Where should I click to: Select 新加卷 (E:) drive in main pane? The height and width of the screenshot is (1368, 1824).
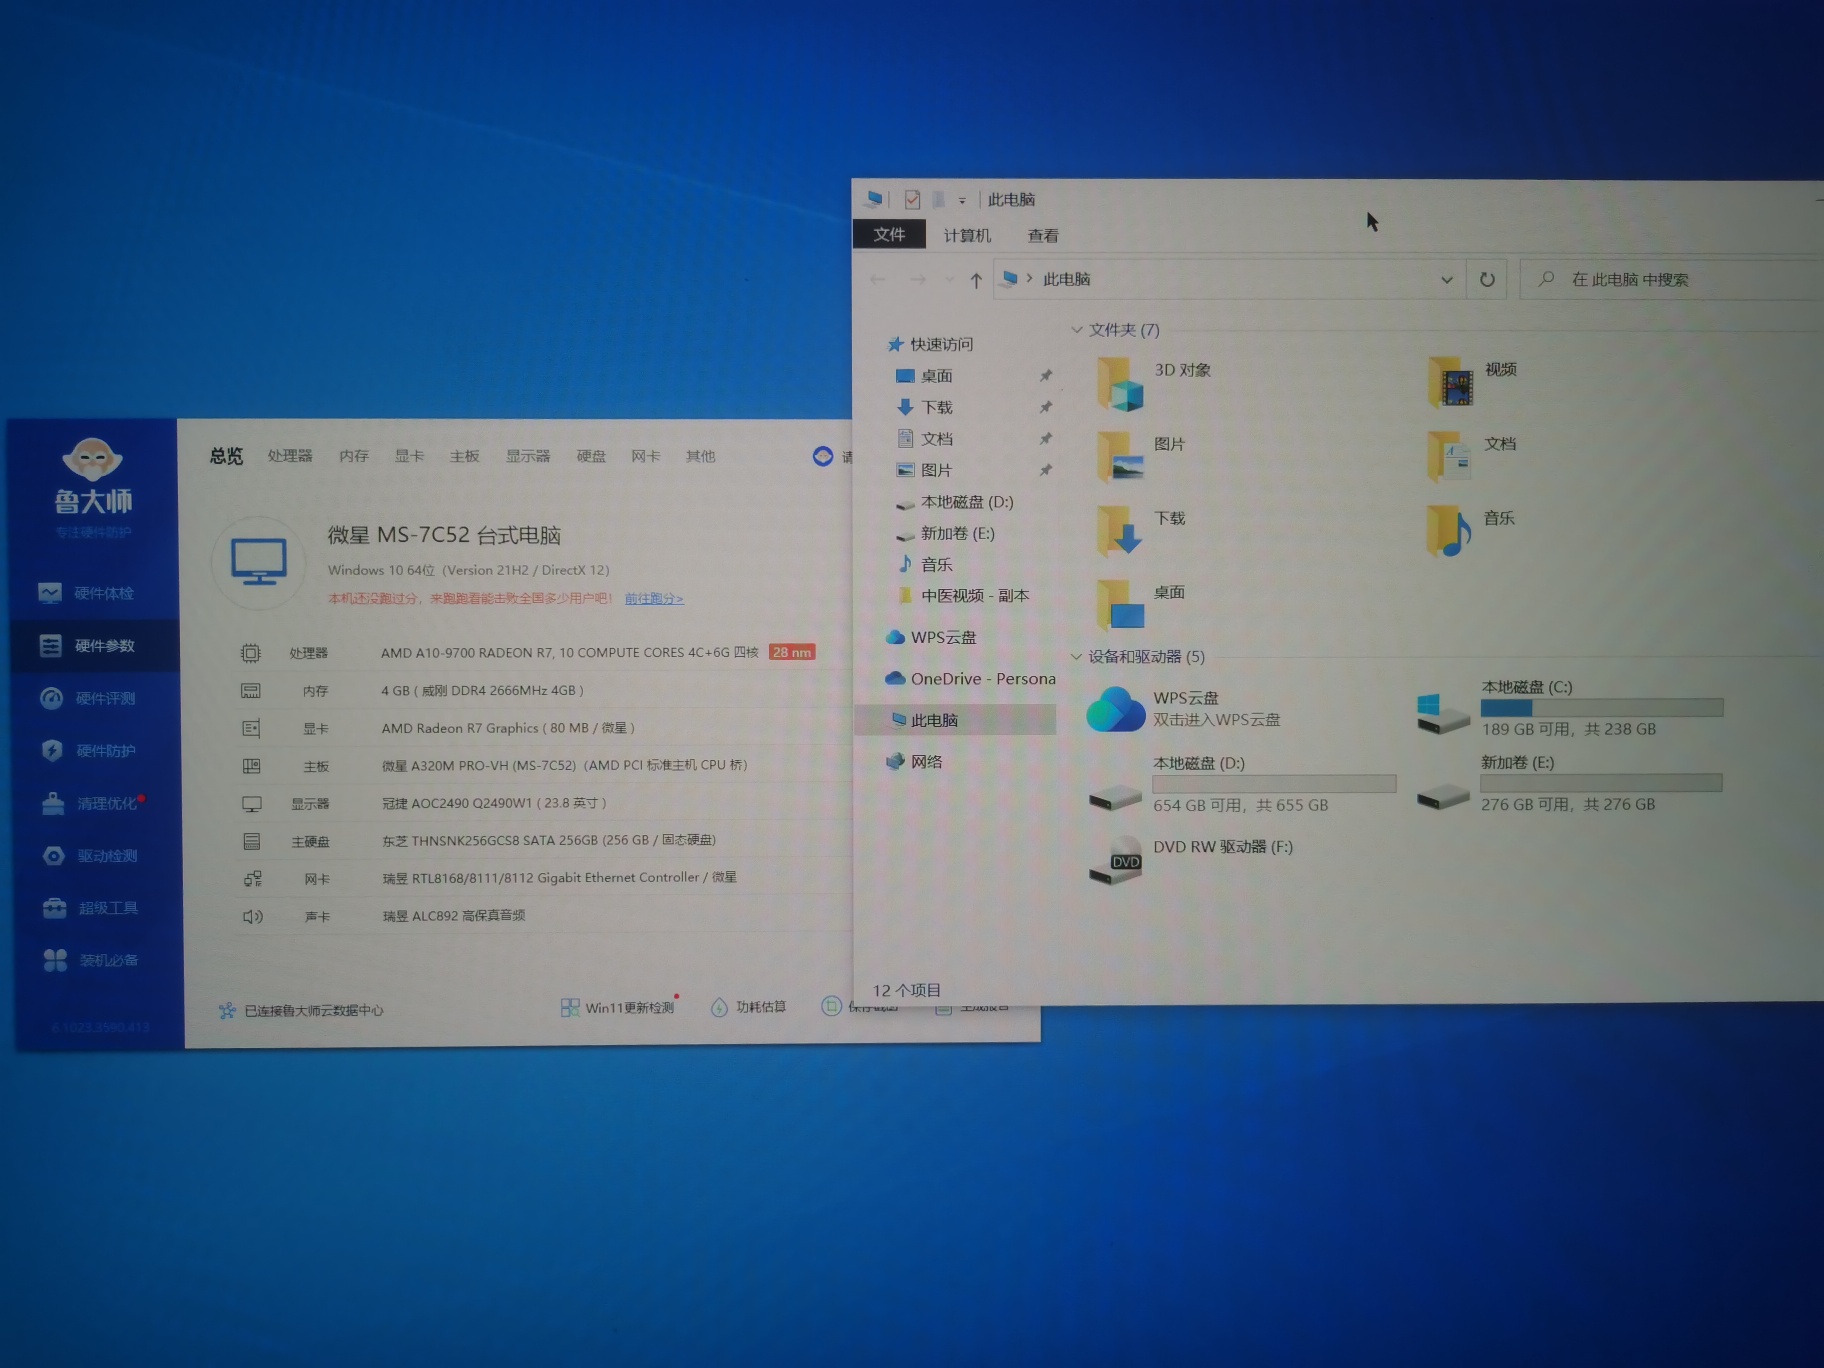point(1570,783)
